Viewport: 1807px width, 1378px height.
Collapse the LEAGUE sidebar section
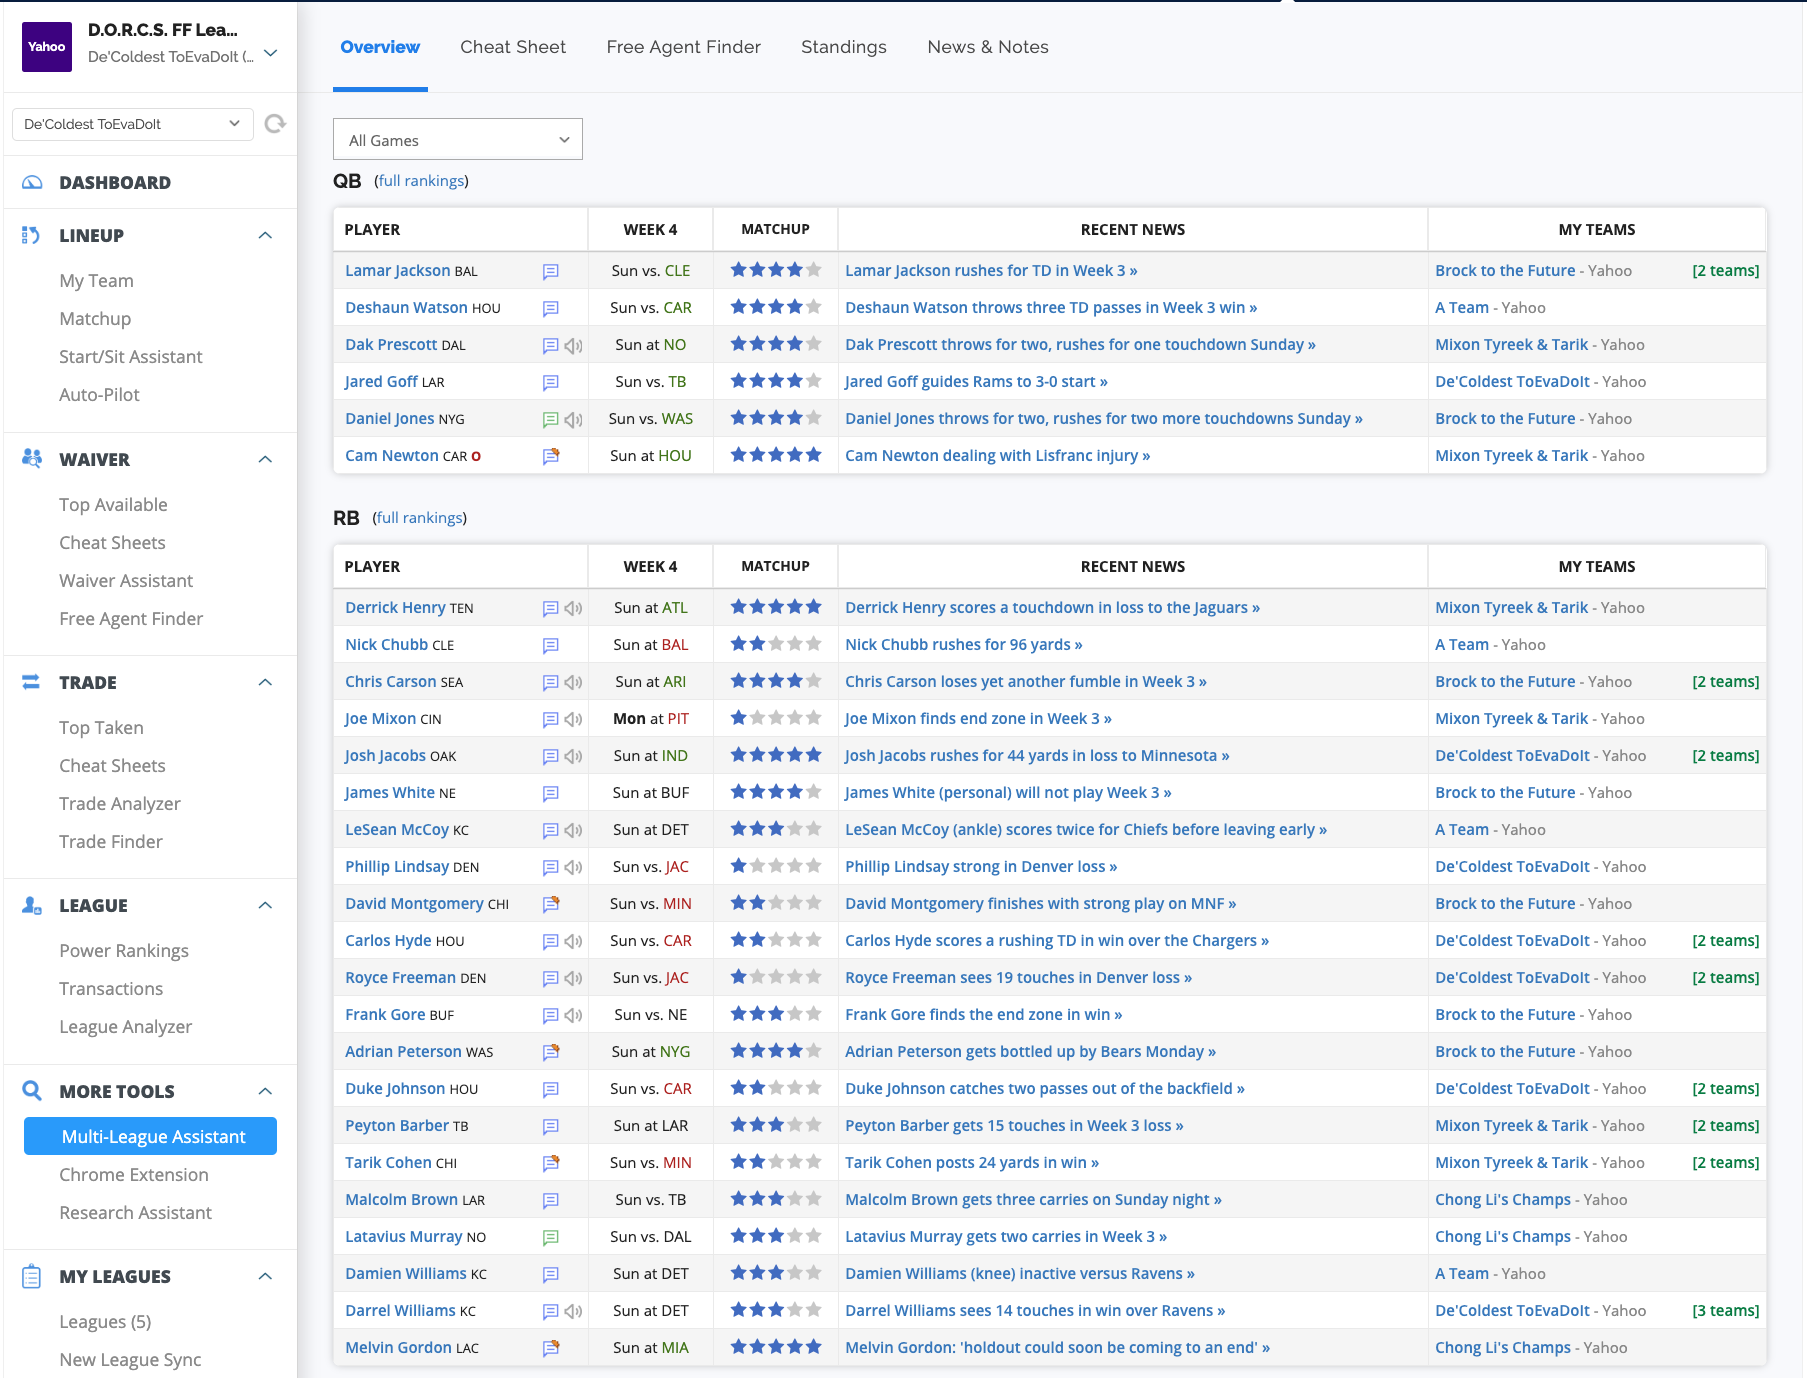pyautogui.click(x=265, y=906)
